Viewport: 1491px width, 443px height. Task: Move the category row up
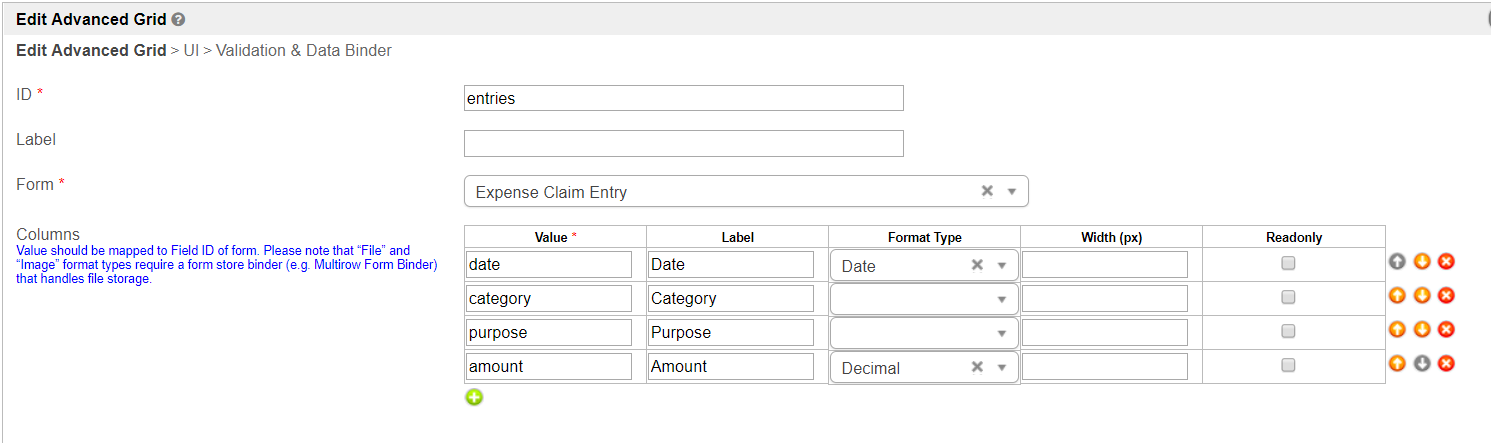[1397, 296]
